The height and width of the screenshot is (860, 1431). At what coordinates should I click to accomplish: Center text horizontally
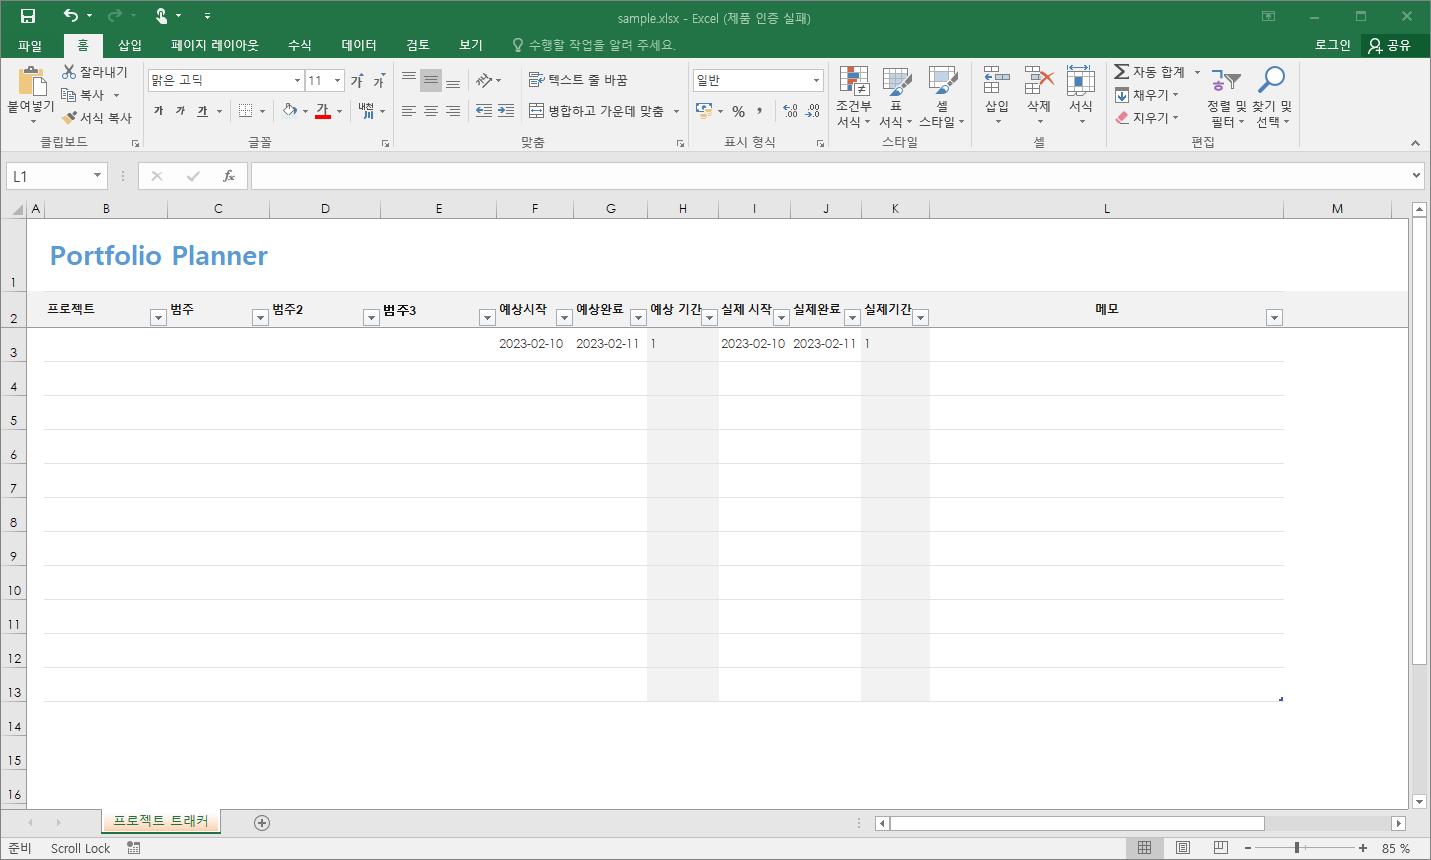coord(431,111)
